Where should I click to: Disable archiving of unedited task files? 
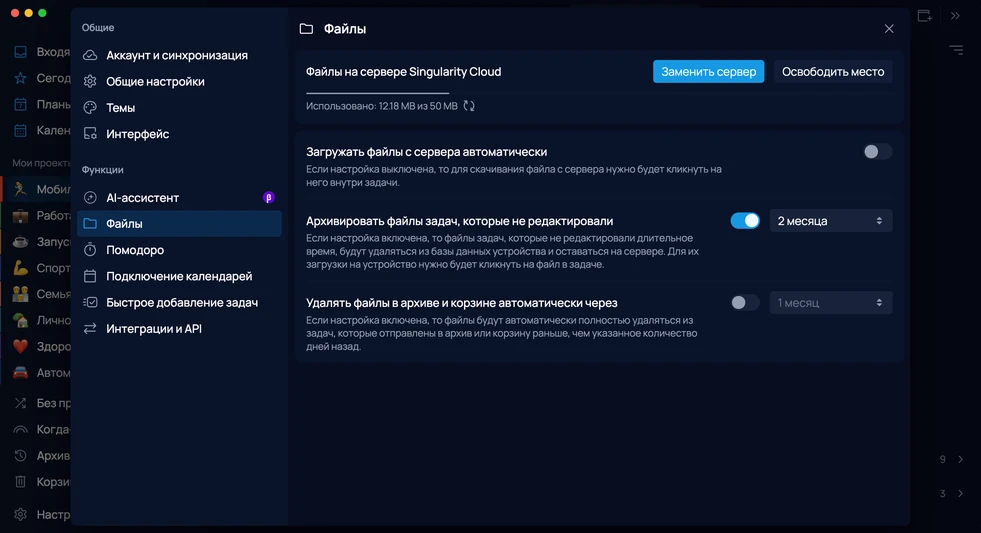[x=745, y=221]
